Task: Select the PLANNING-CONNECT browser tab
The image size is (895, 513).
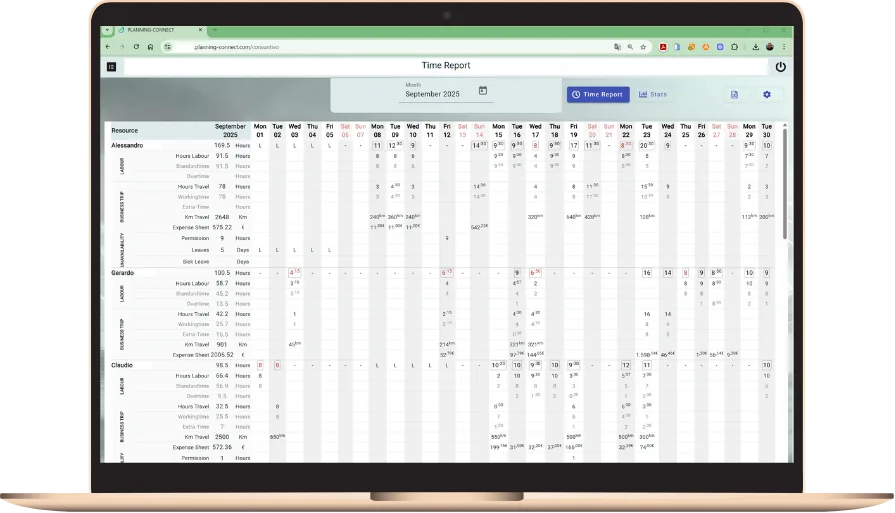Action: tap(160, 30)
